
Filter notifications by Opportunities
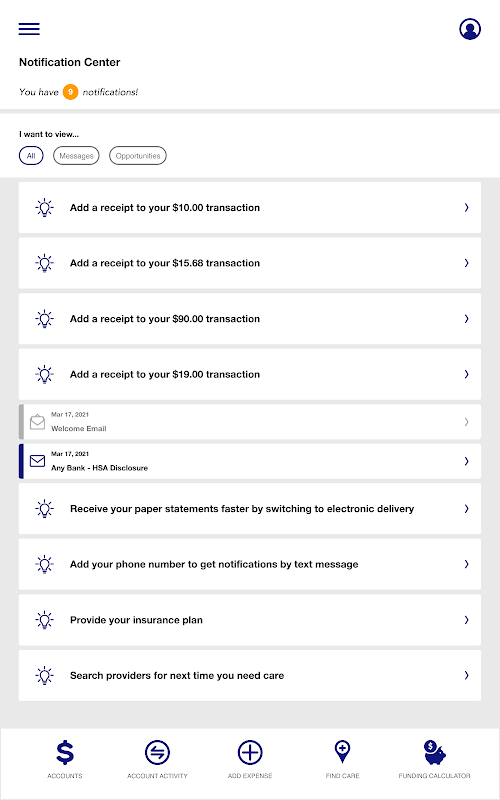138,156
